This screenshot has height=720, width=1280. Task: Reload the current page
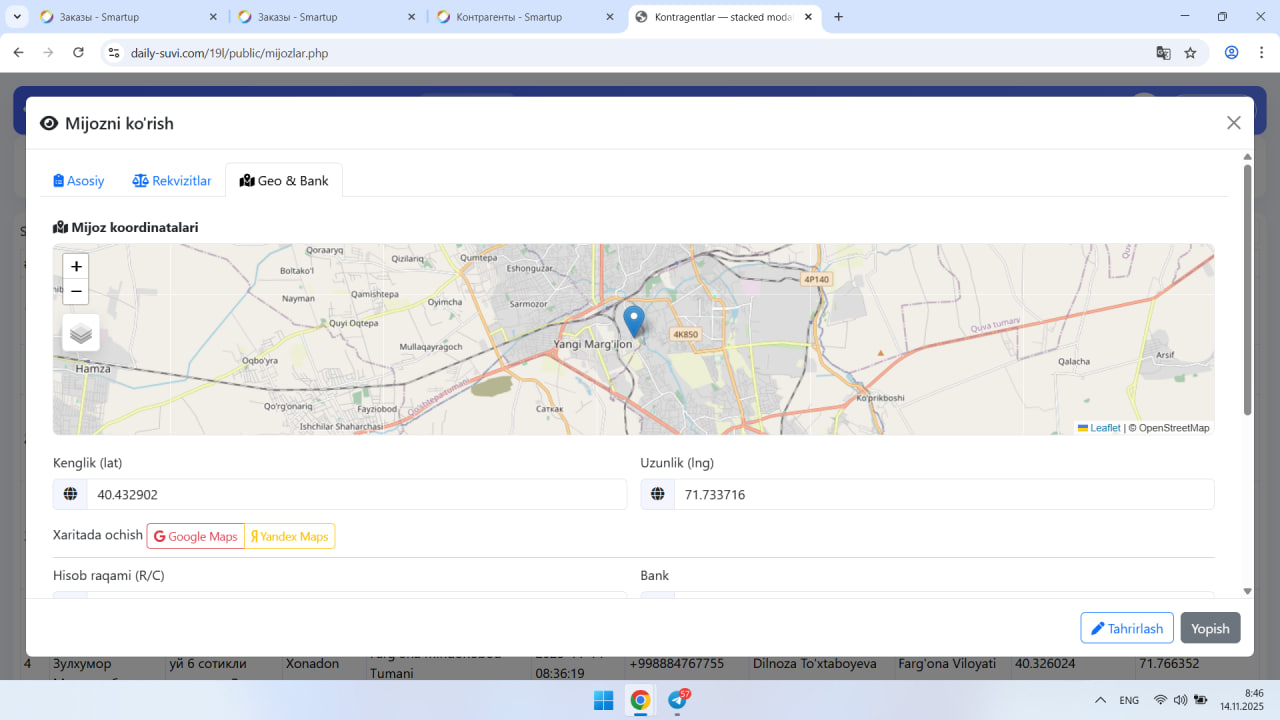79,53
